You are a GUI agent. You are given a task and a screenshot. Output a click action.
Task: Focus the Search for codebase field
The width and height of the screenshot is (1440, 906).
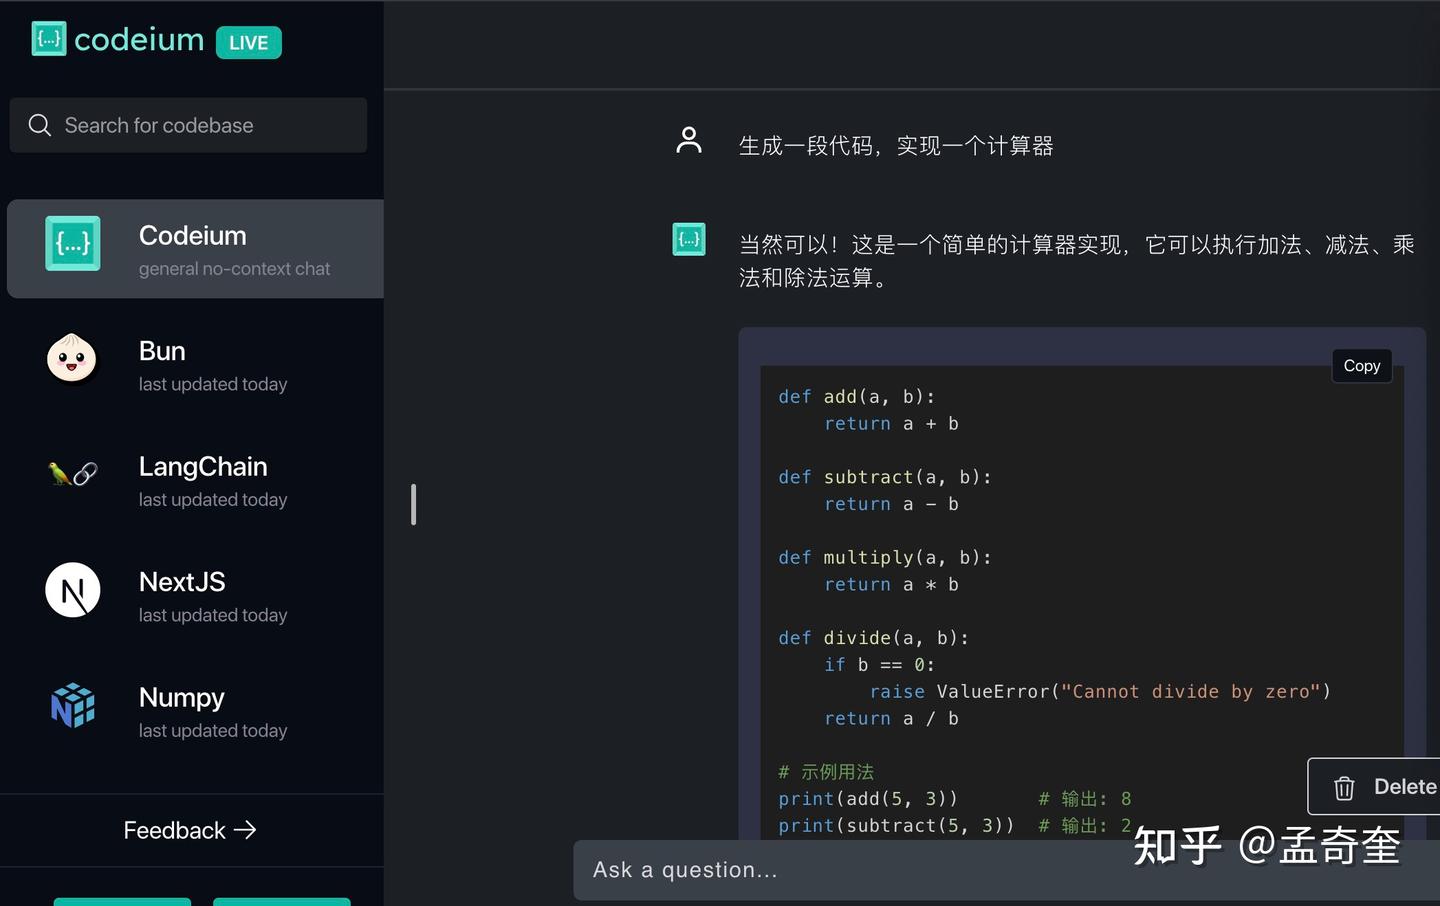[188, 125]
